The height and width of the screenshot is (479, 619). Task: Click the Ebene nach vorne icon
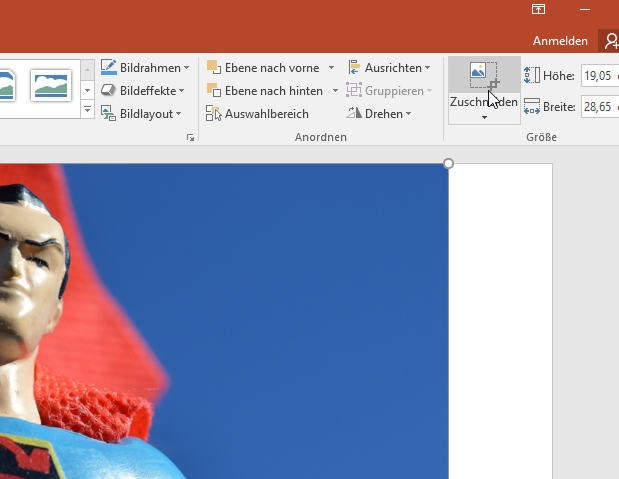(214, 67)
